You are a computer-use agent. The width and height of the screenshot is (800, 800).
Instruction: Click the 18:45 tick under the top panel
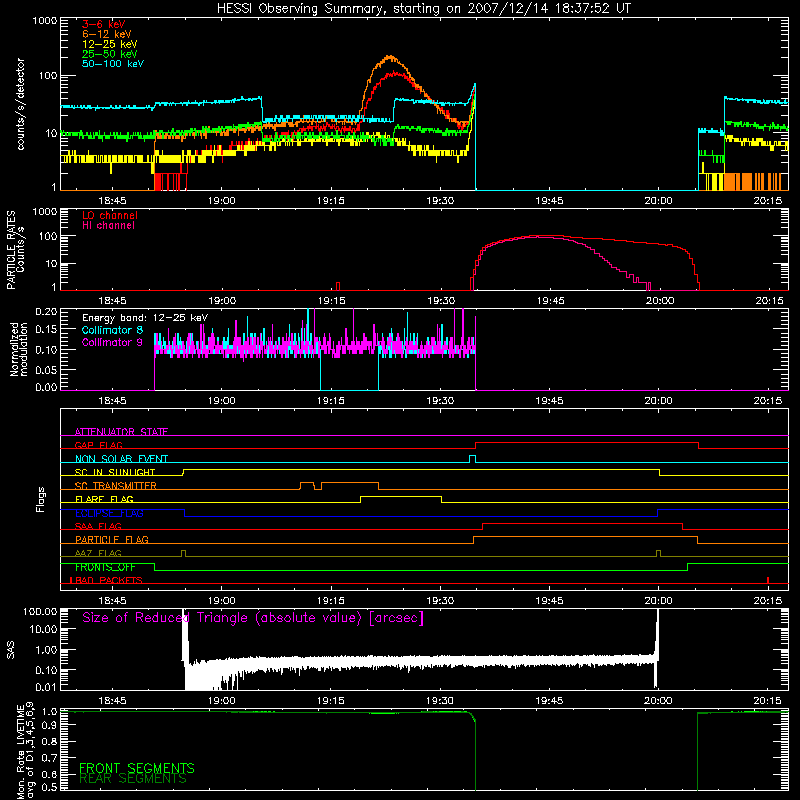click(112, 201)
